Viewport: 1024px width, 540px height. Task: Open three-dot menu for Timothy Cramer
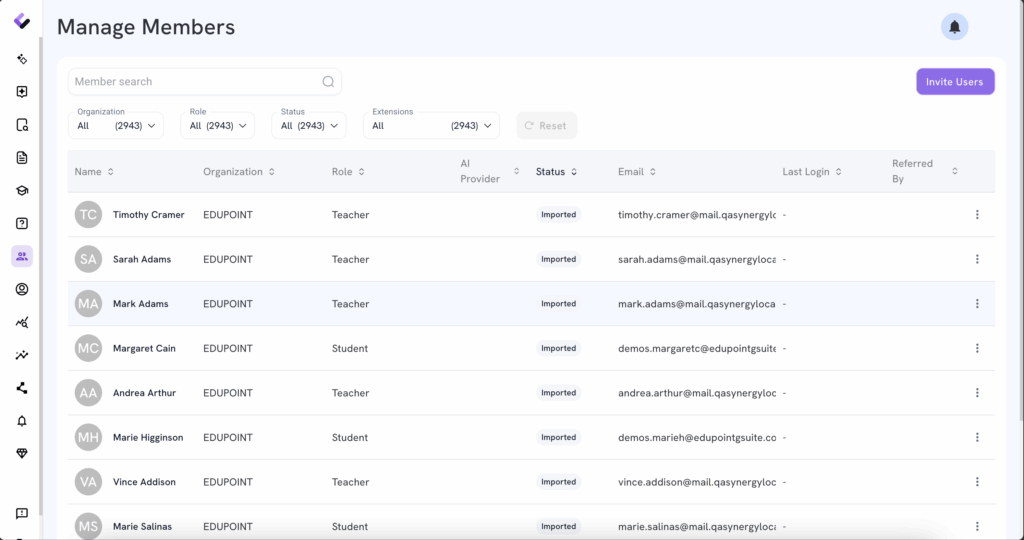pos(977,215)
